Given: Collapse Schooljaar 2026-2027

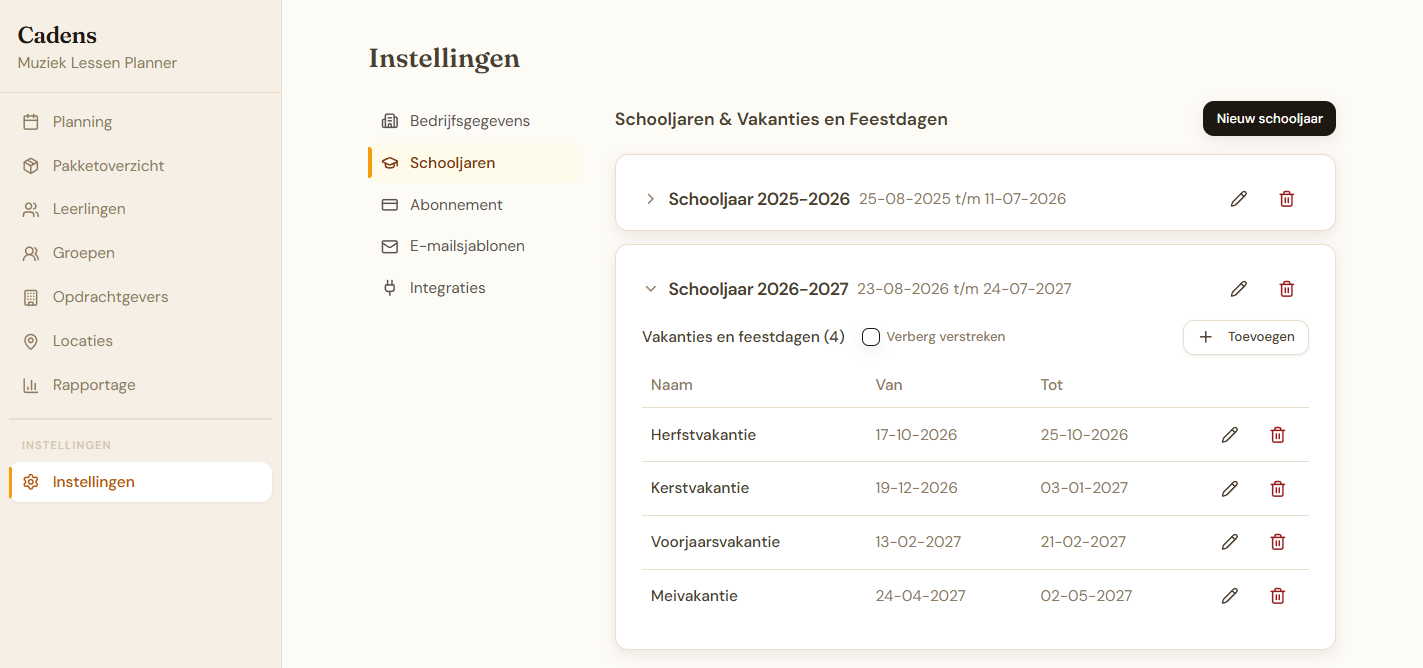Looking at the screenshot, I should point(651,288).
